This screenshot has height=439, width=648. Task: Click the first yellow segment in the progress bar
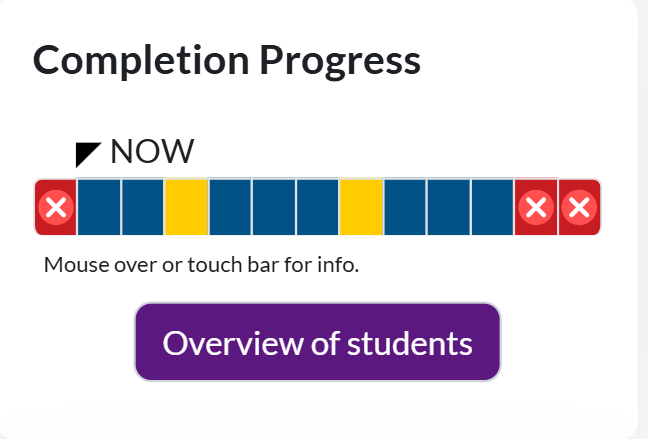tap(186, 208)
